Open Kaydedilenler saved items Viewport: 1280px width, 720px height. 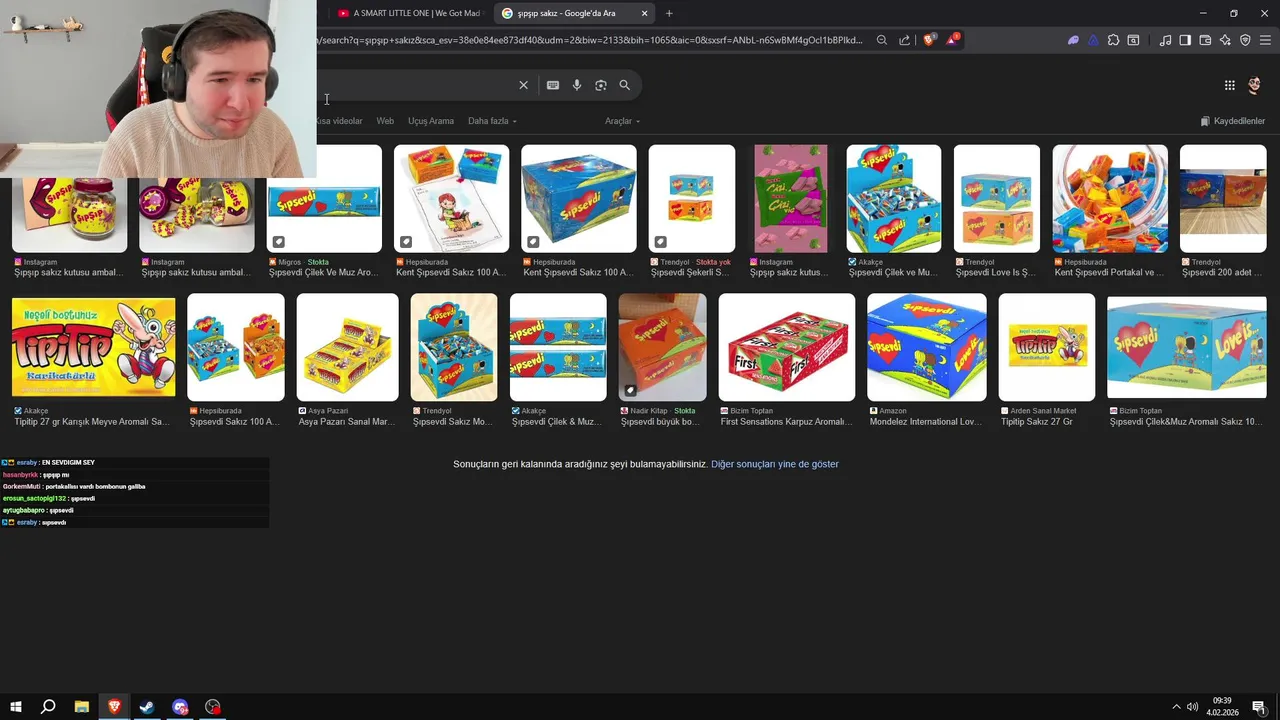point(1233,121)
